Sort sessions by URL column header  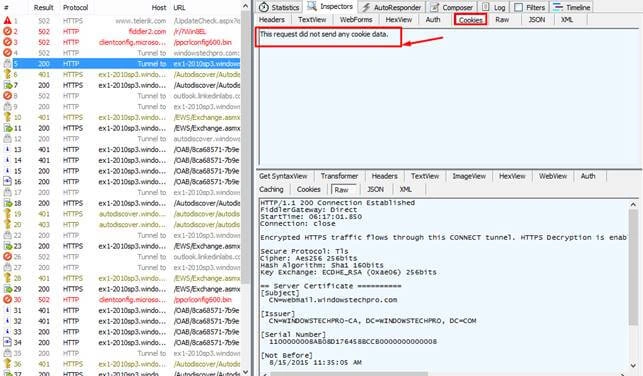tap(179, 7)
